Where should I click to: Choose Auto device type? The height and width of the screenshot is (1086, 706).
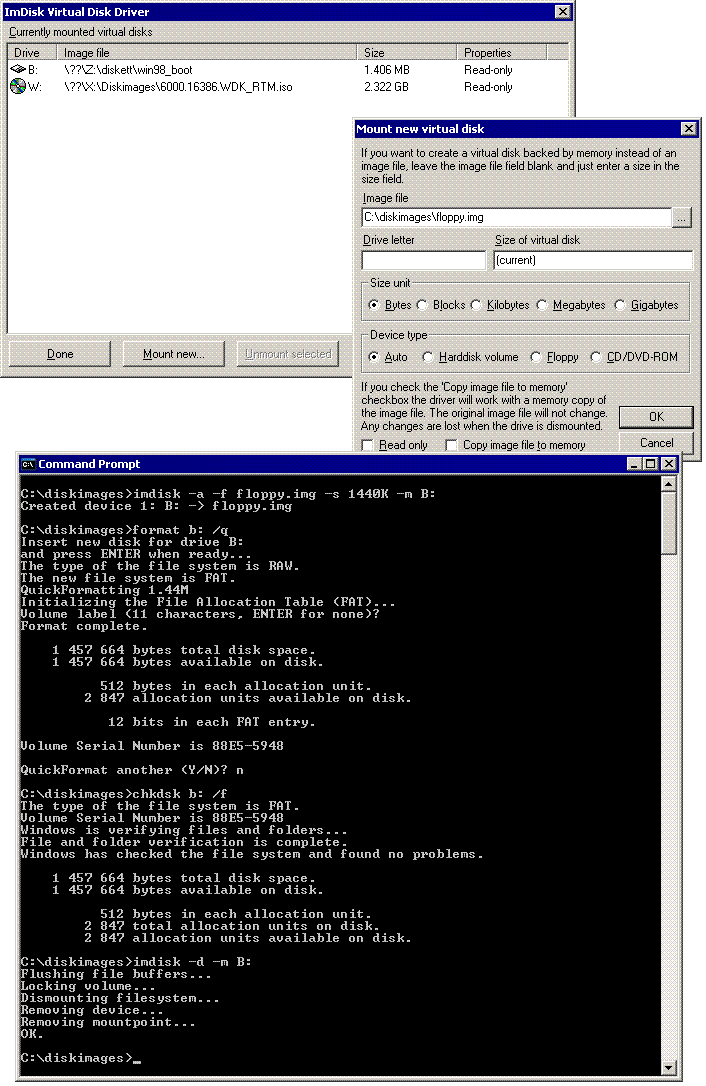pyautogui.click(x=374, y=357)
